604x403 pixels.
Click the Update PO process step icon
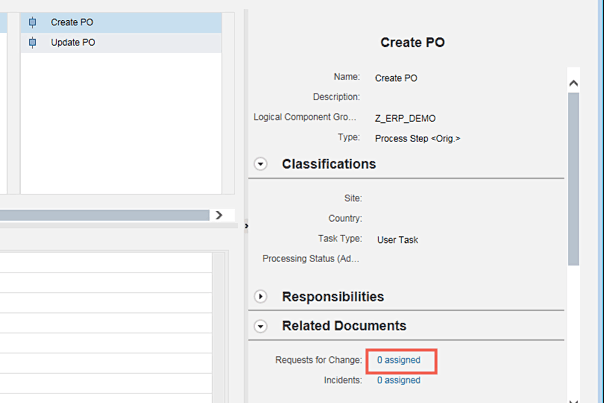pyautogui.click(x=33, y=43)
